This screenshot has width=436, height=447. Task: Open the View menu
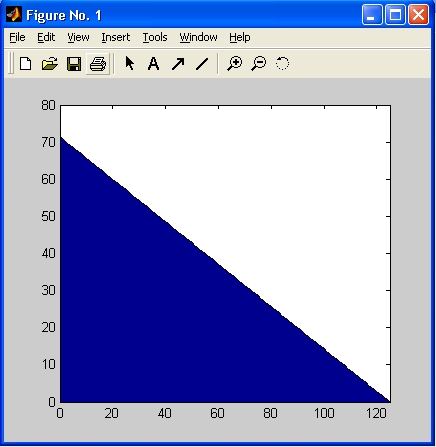[78, 37]
